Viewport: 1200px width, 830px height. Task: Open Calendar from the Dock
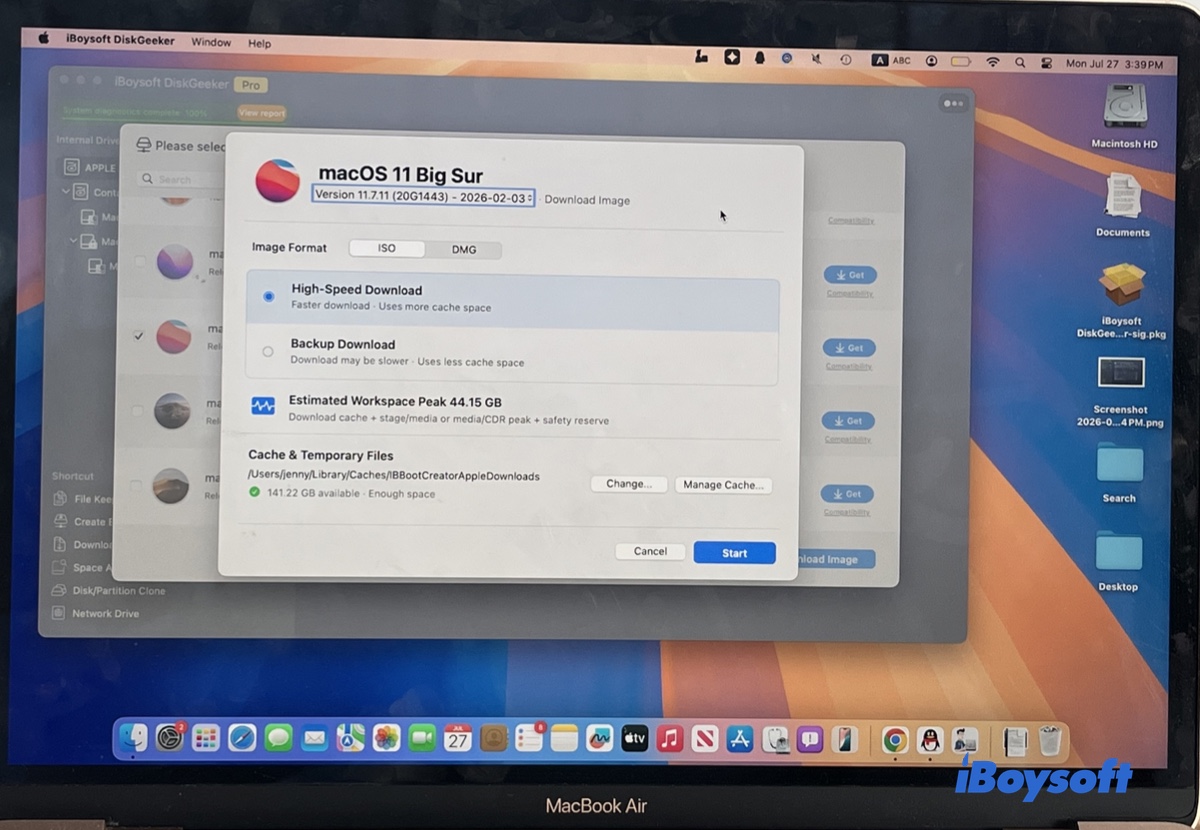pyautogui.click(x=458, y=739)
